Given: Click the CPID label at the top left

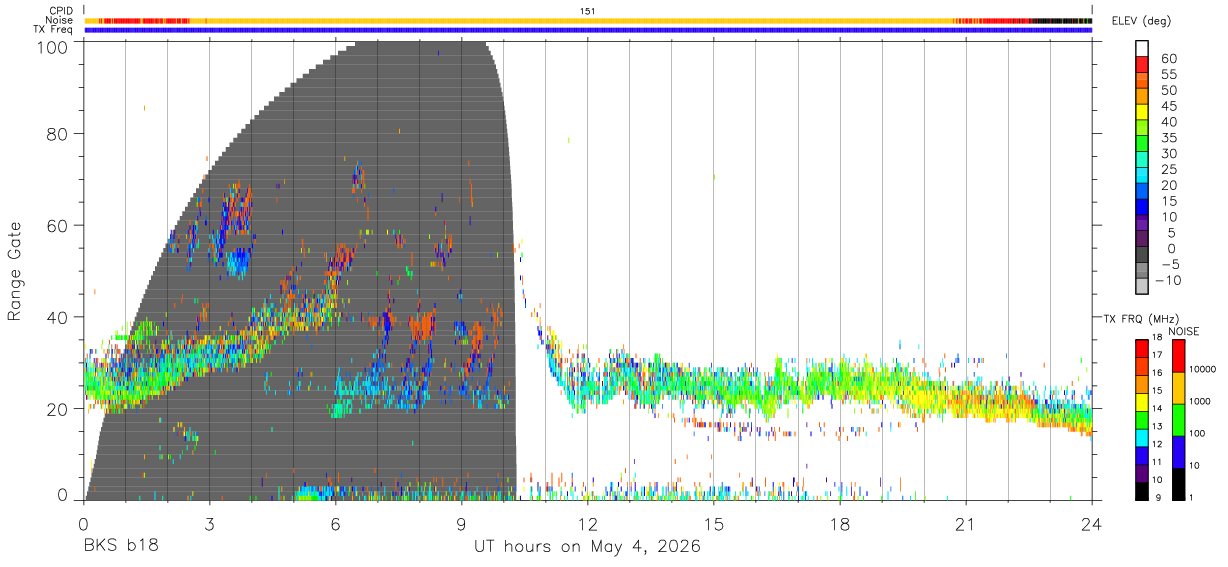Looking at the screenshot, I should [x=60, y=11].
